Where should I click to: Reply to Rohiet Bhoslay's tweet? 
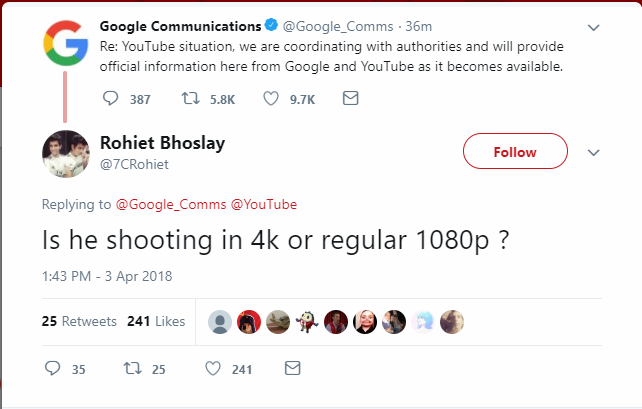[x=55, y=369]
